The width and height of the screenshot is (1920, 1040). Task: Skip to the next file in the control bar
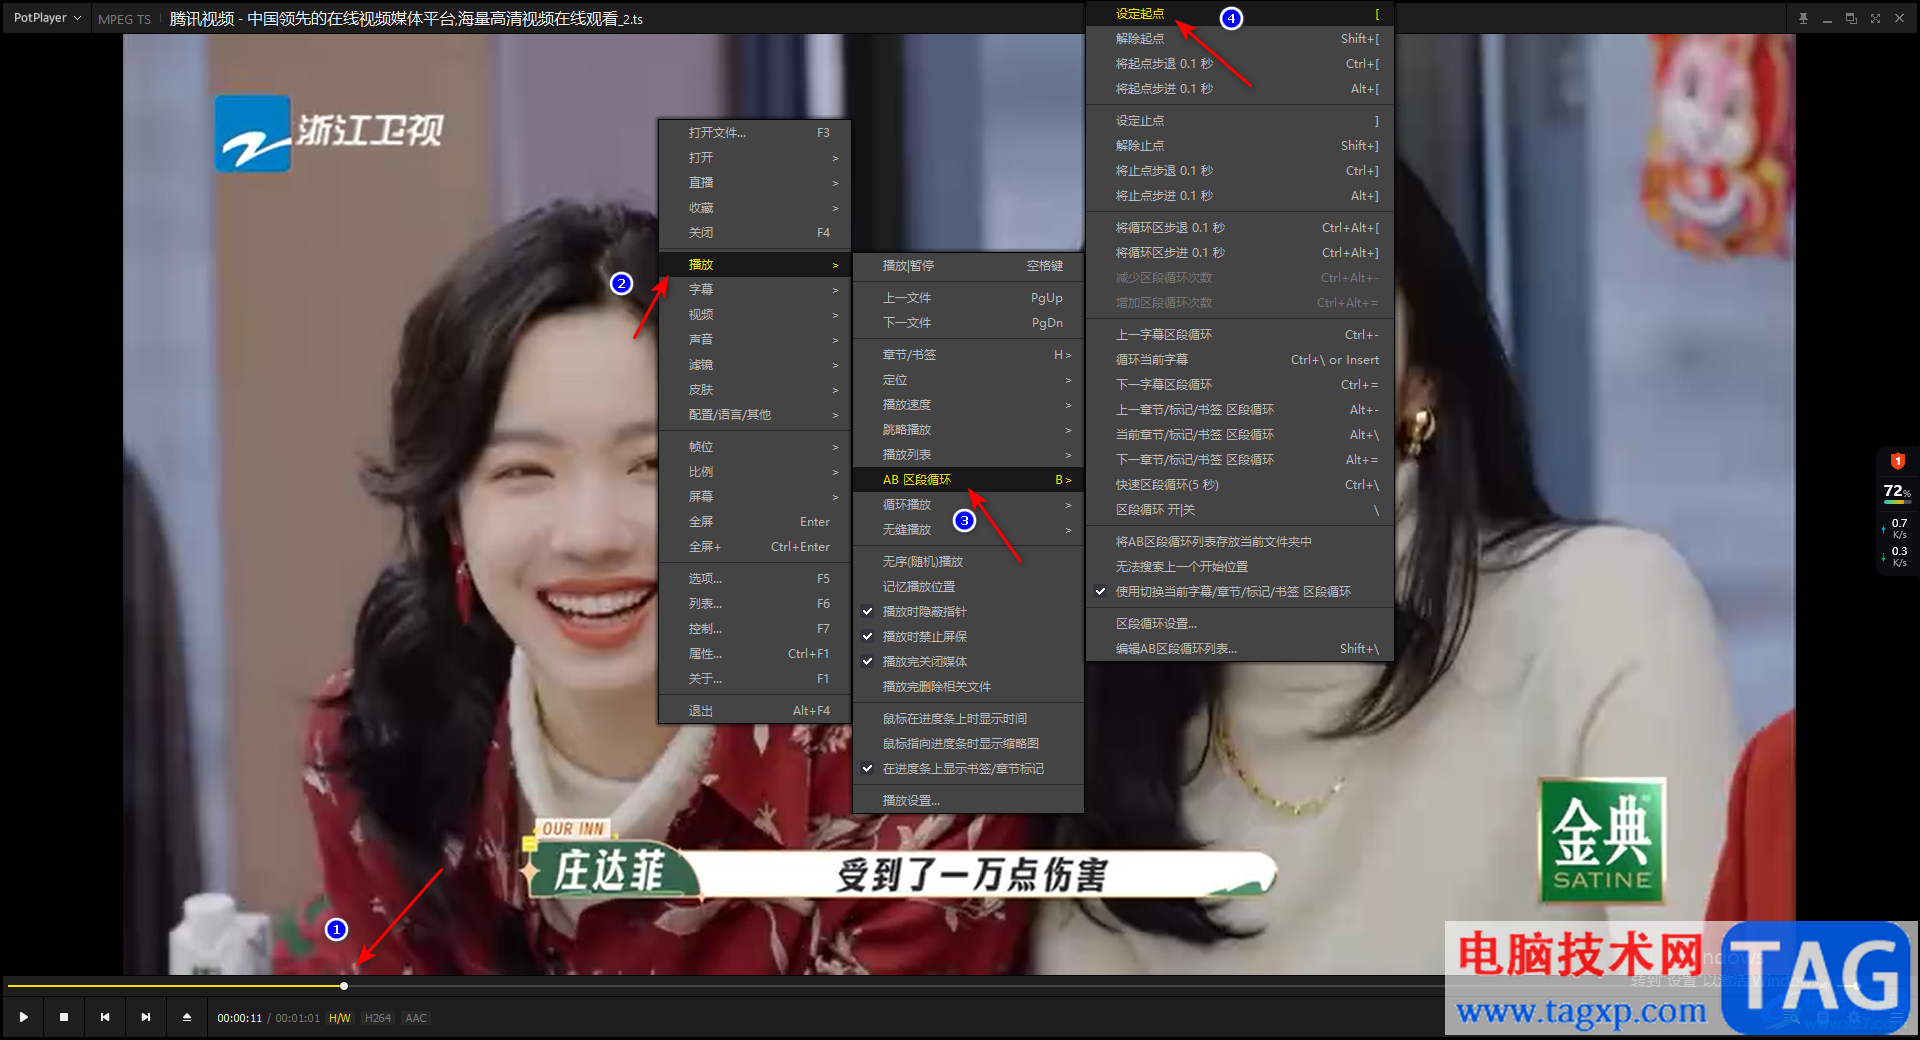[146, 1017]
